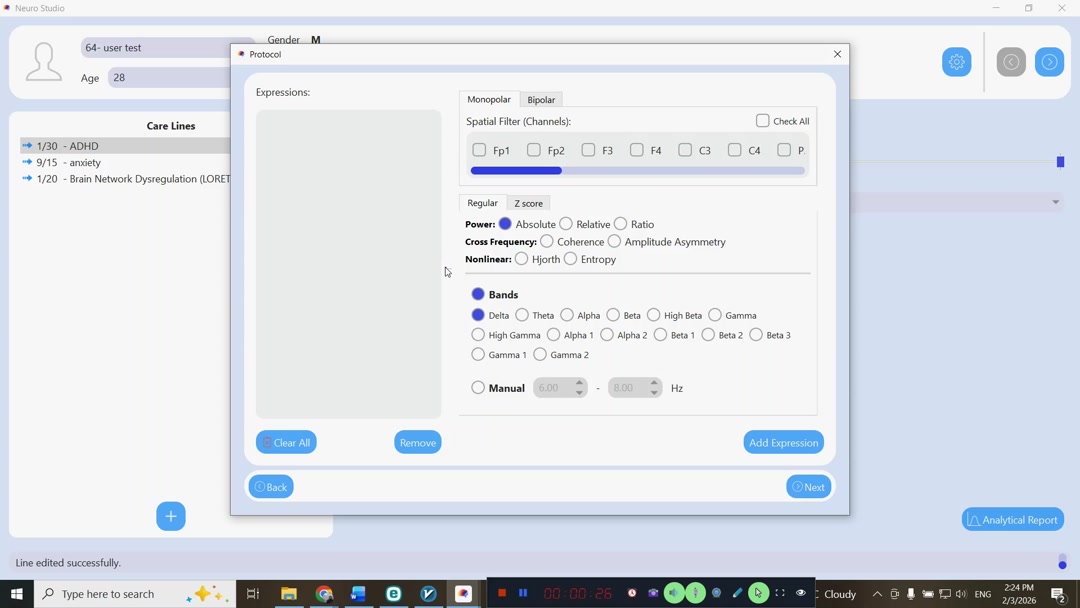The height and width of the screenshot is (608, 1080).
Task: Toggle recorder speaker audio button
Action: coord(674,593)
